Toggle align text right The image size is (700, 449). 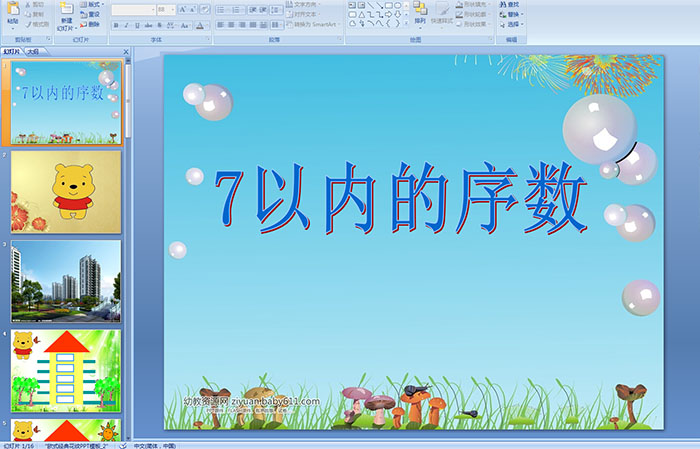coord(242,25)
